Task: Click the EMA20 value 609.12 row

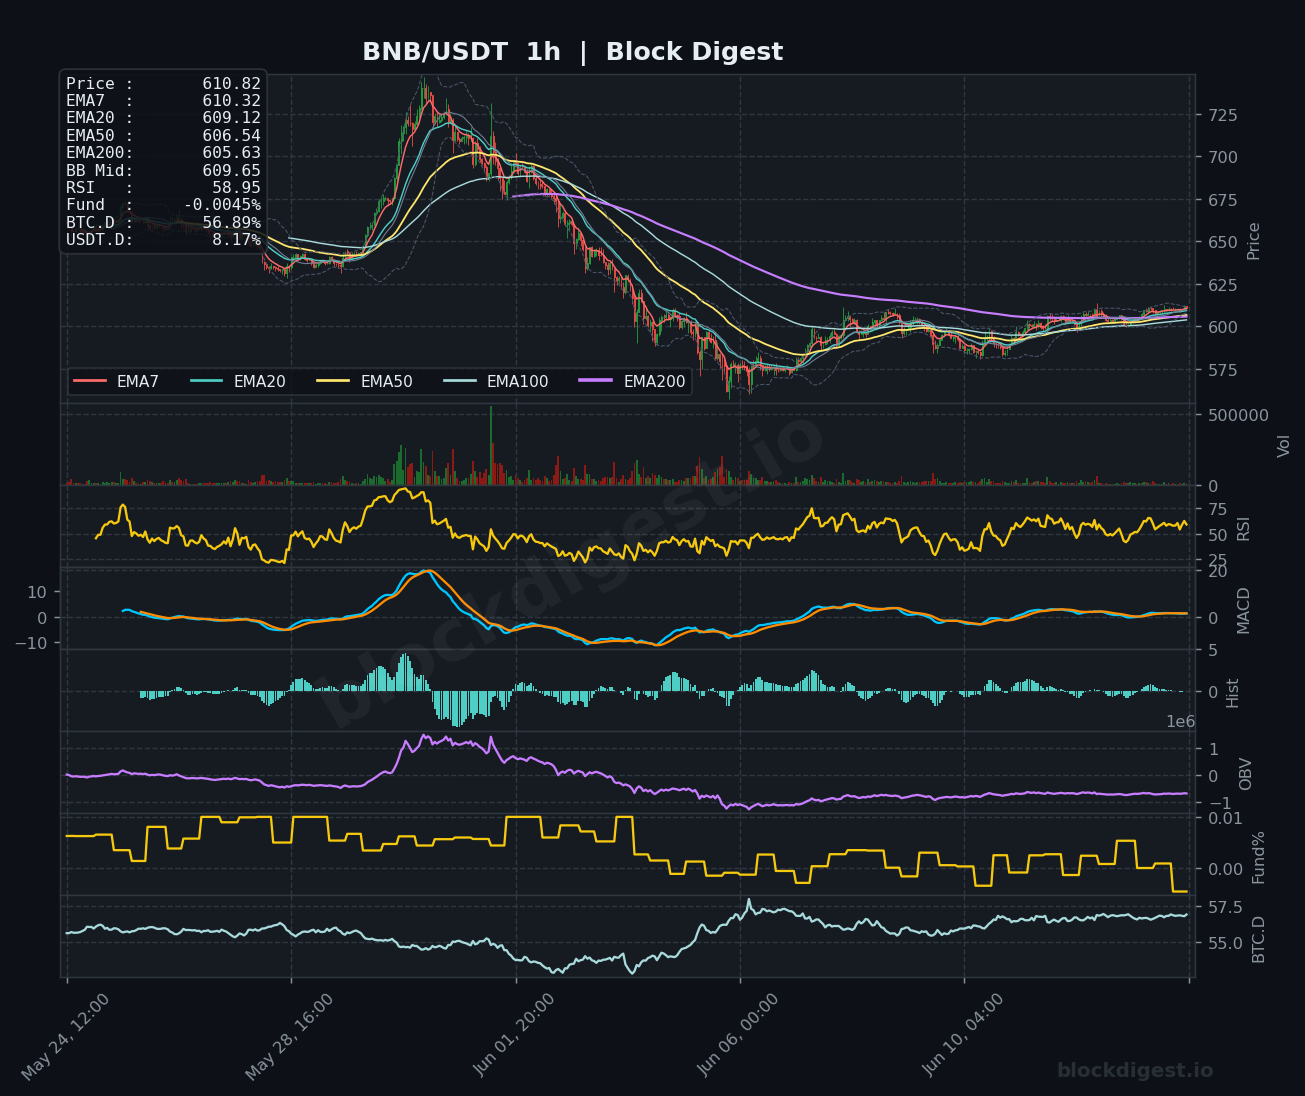Action: (x=163, y=118)
